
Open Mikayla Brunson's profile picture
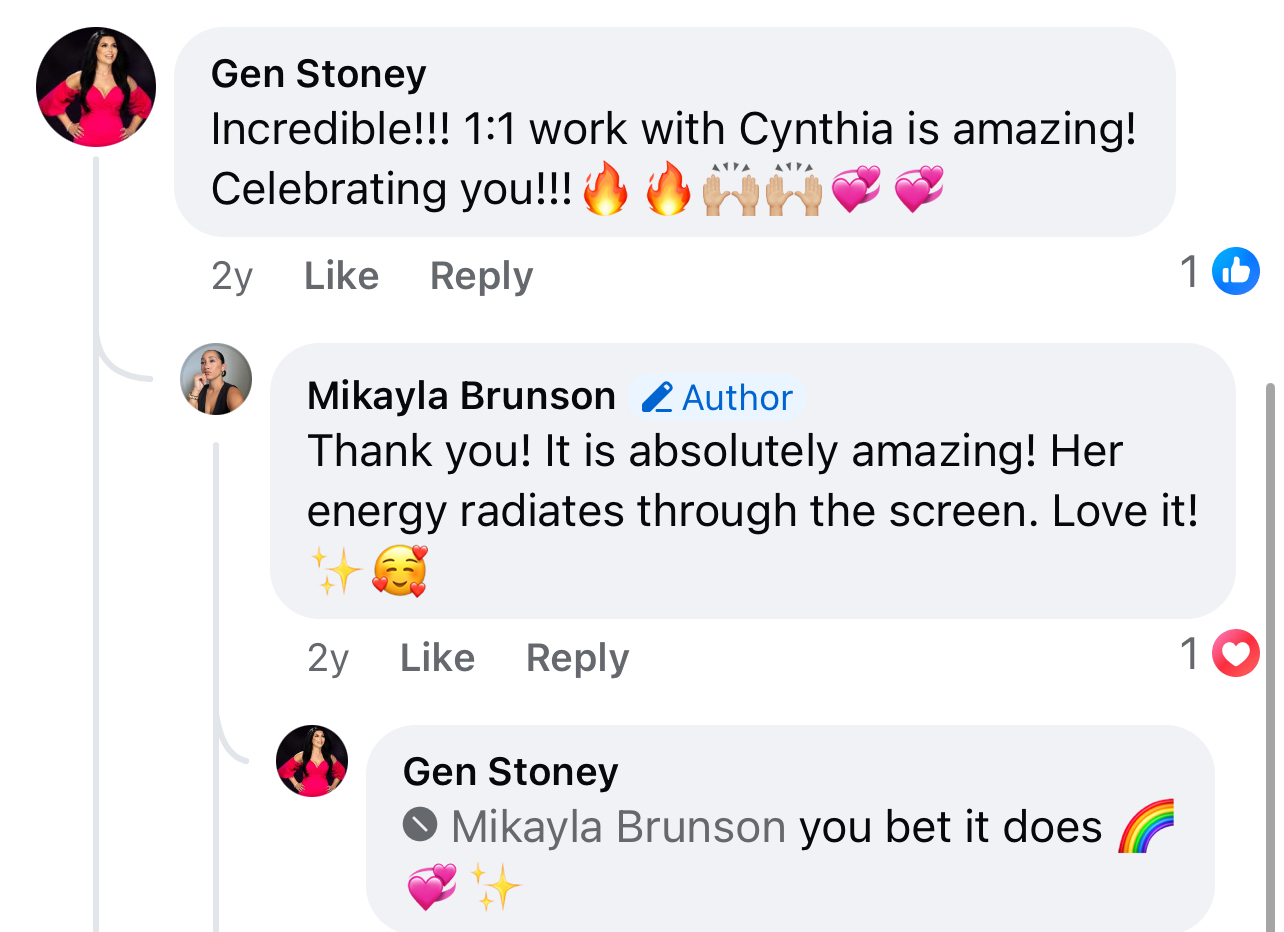click(216, 379)
